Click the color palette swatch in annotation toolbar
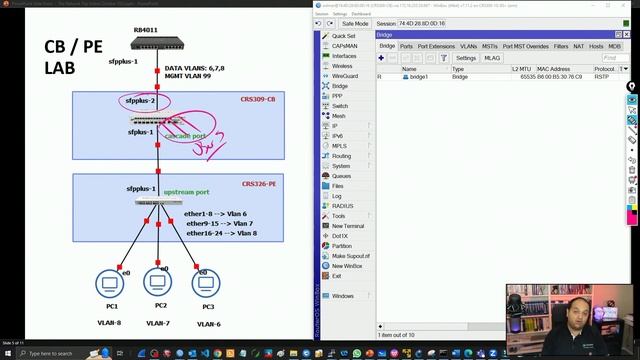Image resolution: width=640 pixels, height=360 pixels. point(632,215)
